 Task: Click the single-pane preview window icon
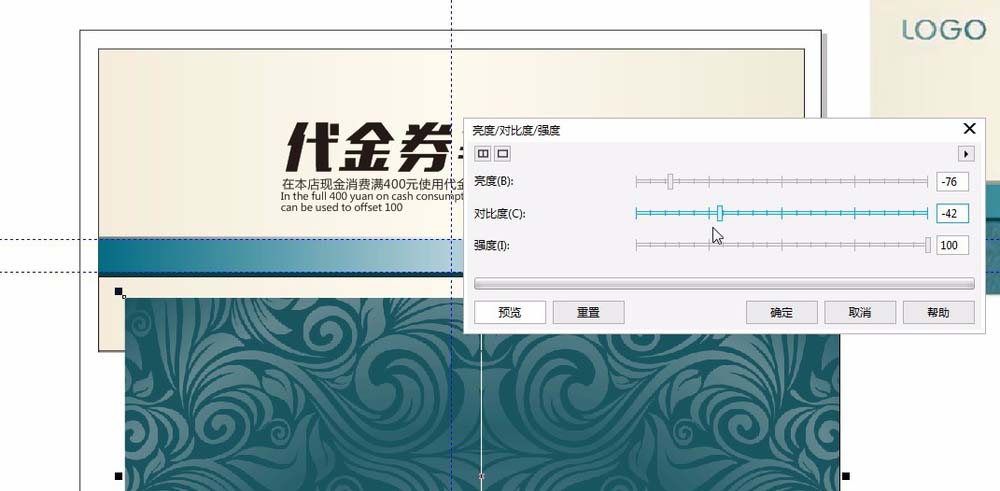(503, 154)
